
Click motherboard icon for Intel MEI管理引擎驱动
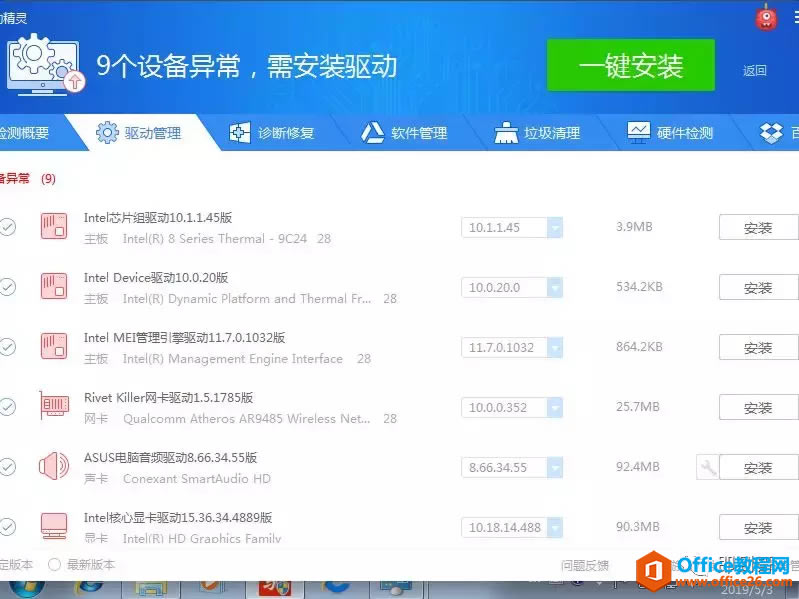click(x=54, y=346)
